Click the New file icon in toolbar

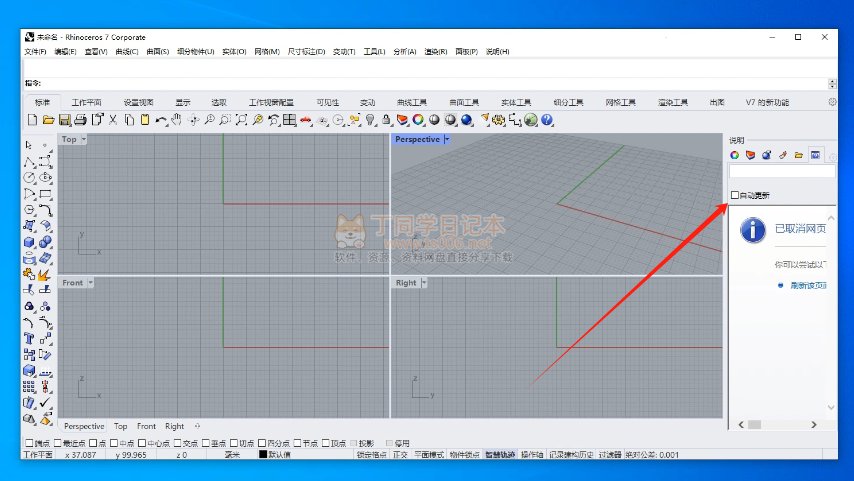[x=32, y=120]
